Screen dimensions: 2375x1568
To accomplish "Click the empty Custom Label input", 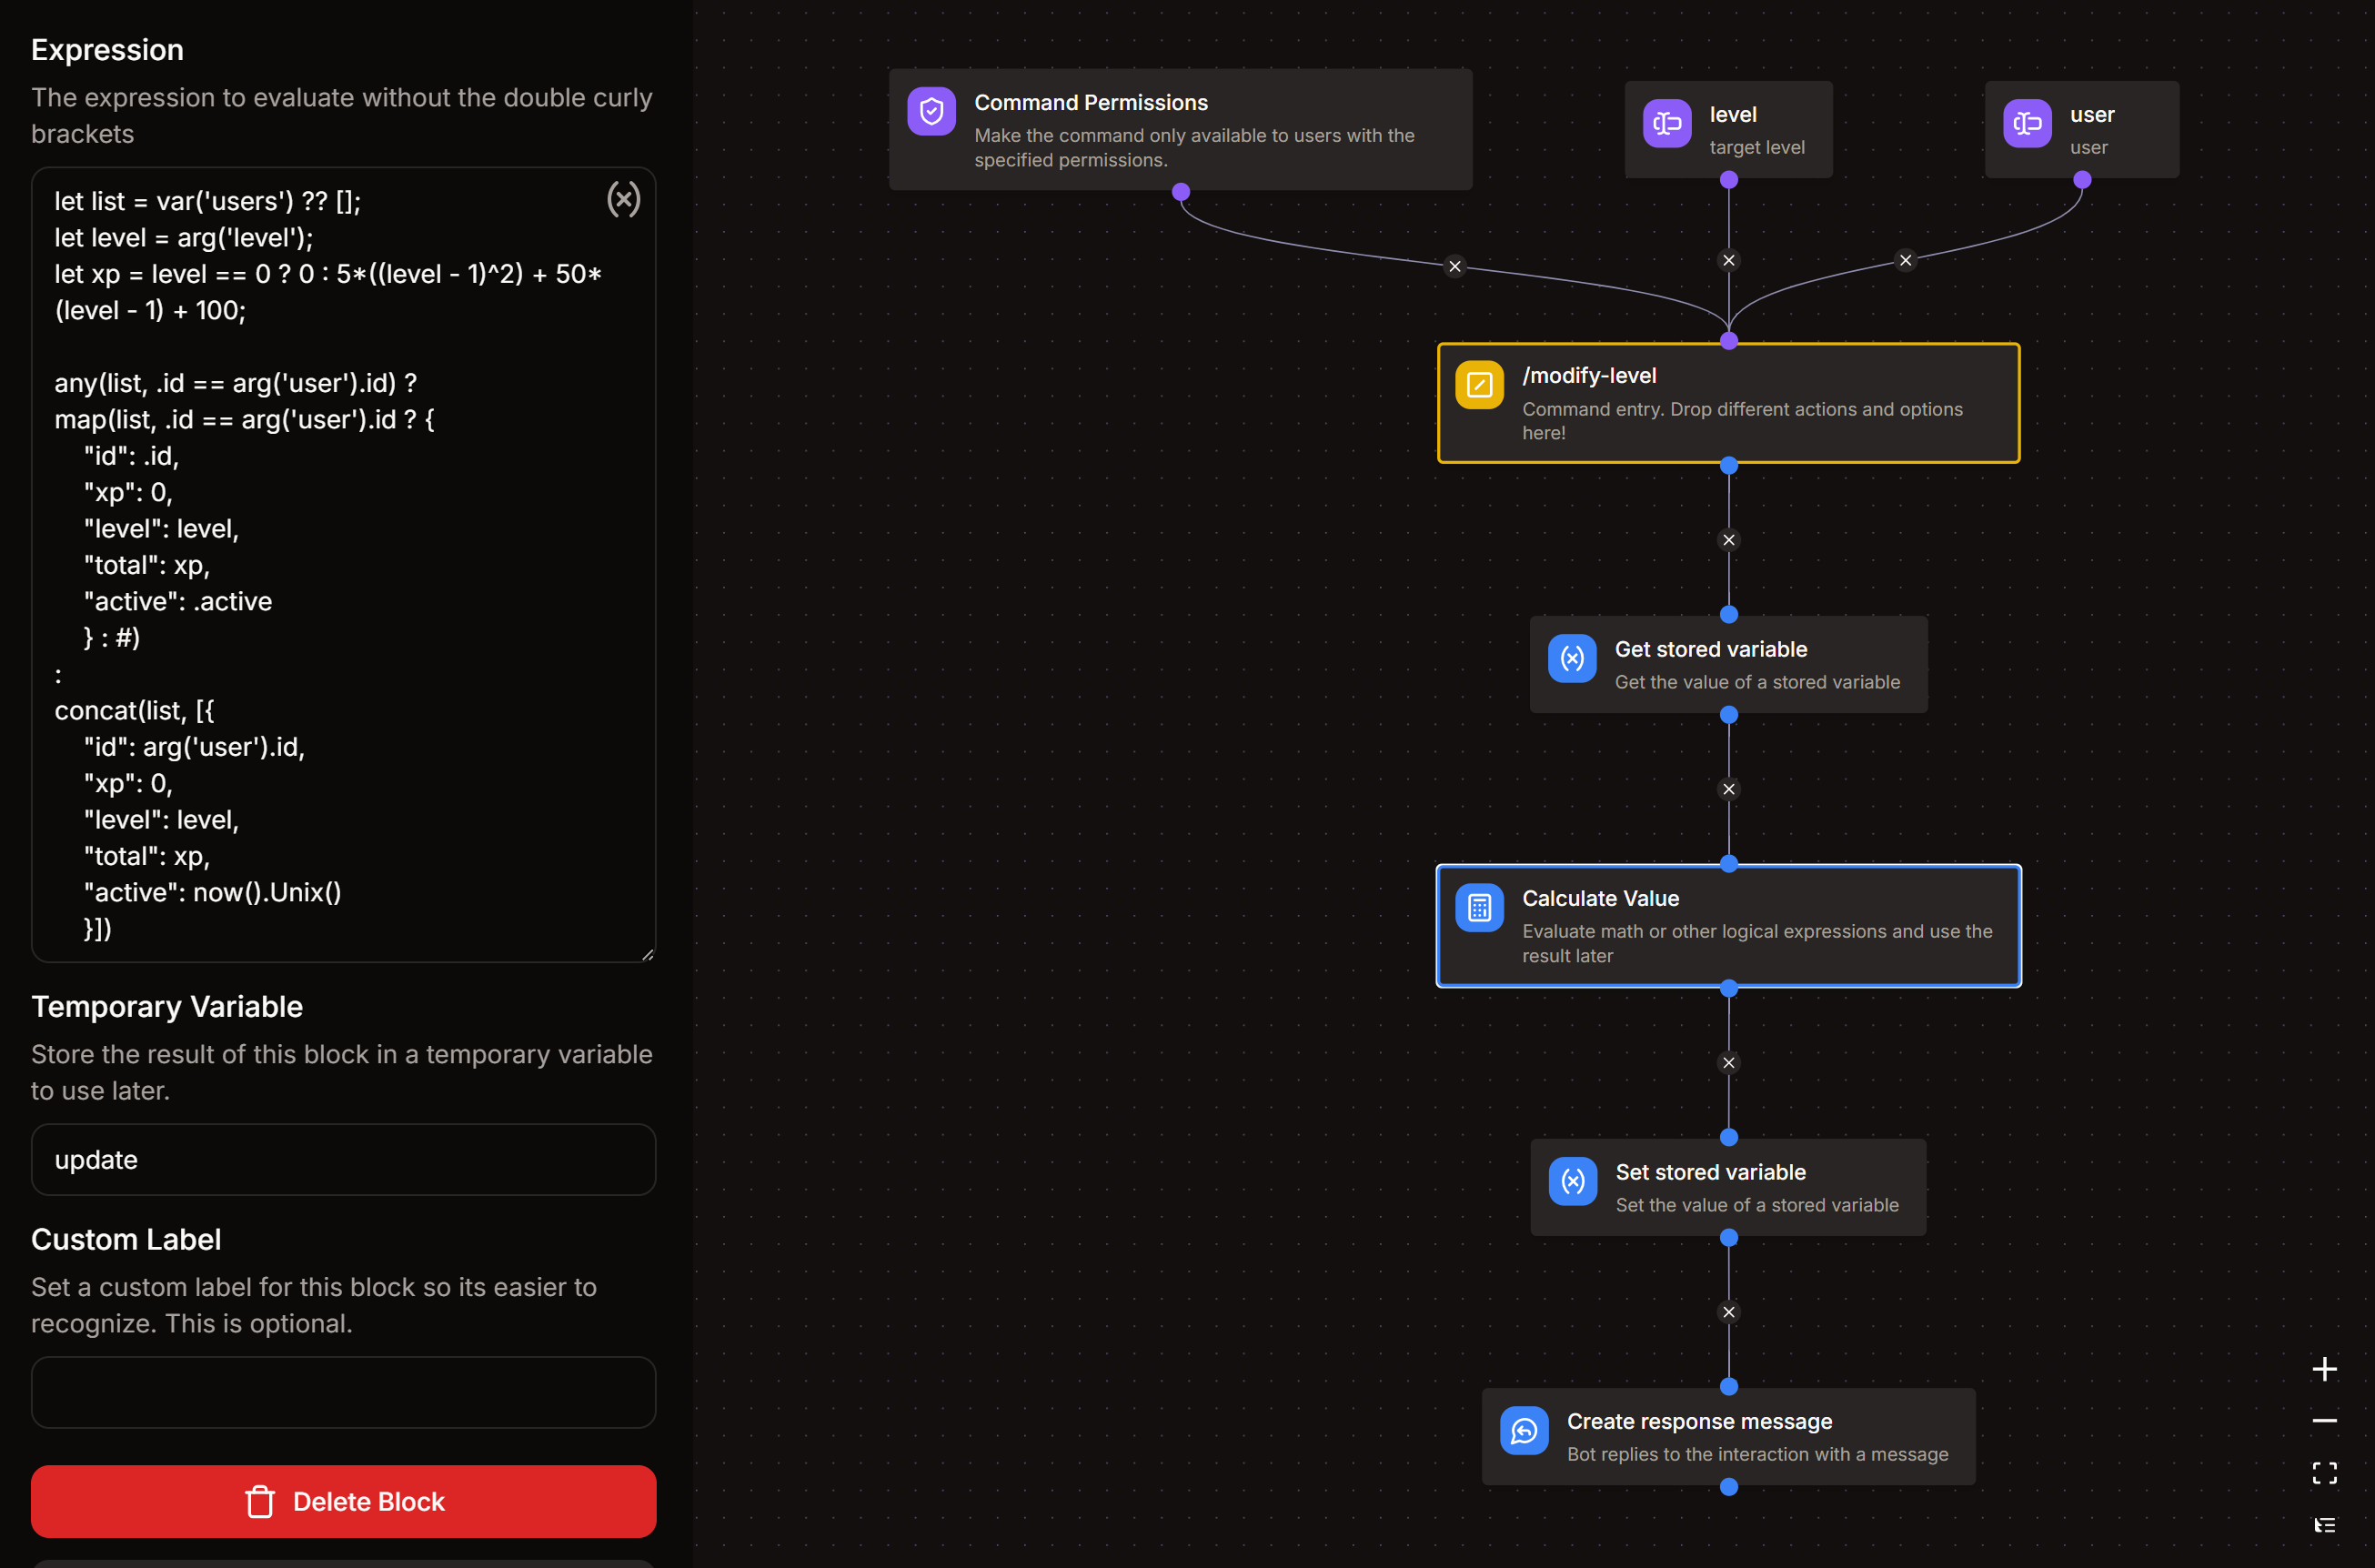I will click(343, 1392).
